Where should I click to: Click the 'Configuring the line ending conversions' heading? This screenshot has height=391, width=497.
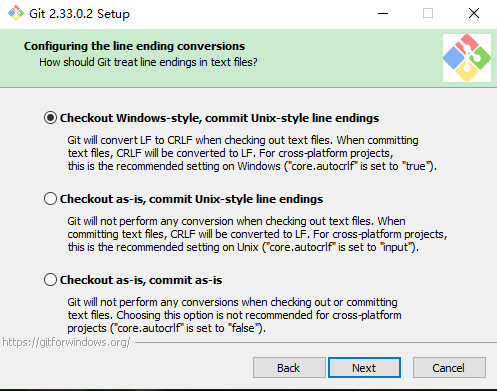point(134,46)
